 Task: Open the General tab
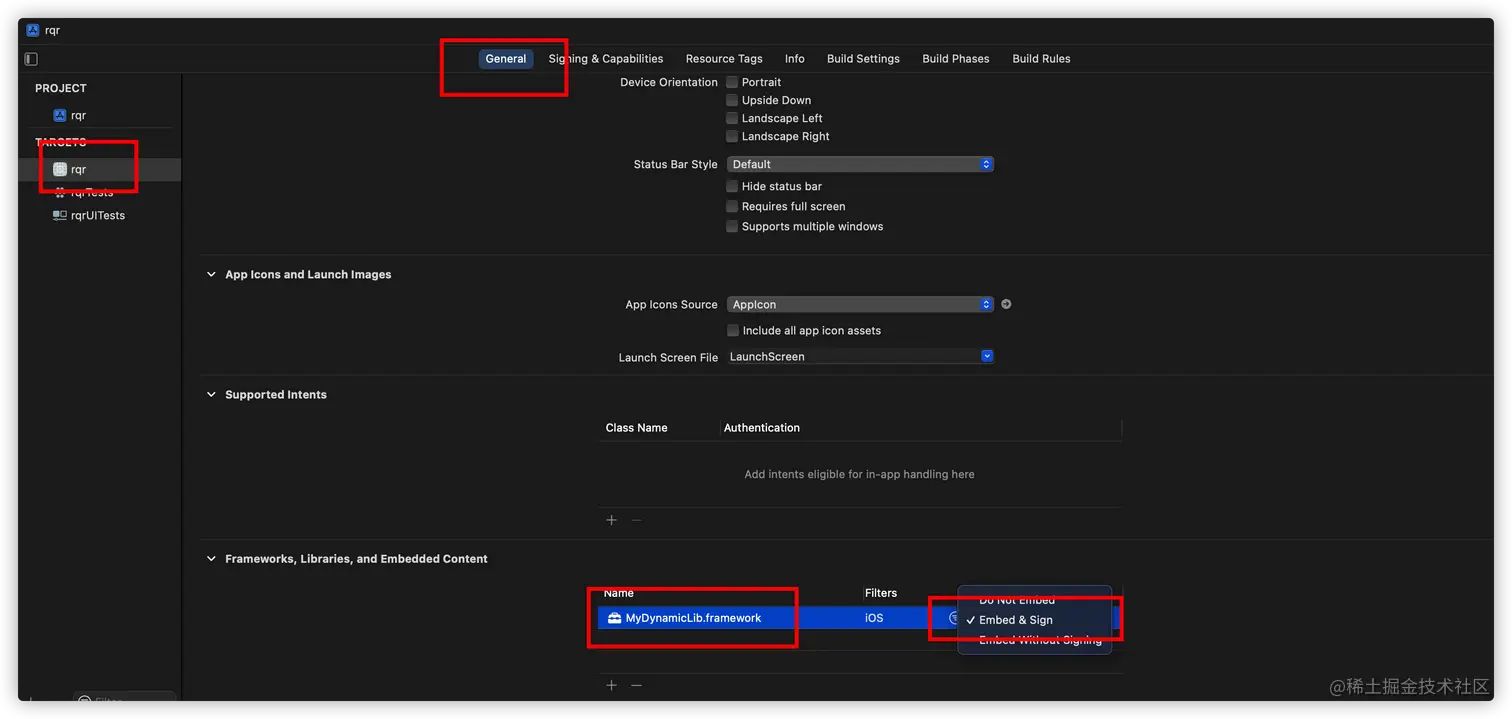point(506,59)
